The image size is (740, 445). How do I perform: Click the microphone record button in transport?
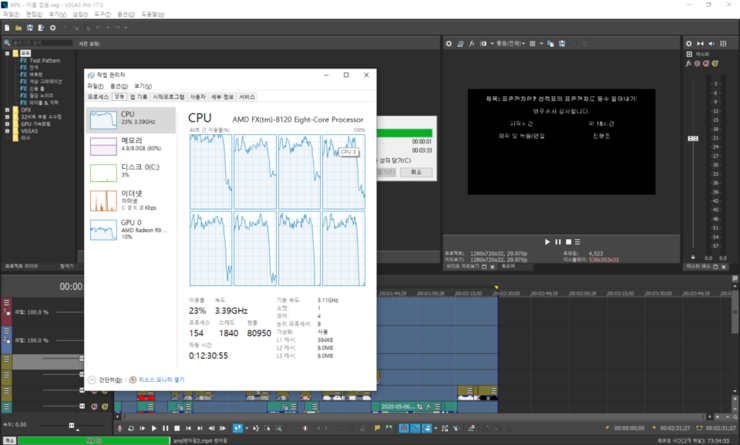click(120, 428)
